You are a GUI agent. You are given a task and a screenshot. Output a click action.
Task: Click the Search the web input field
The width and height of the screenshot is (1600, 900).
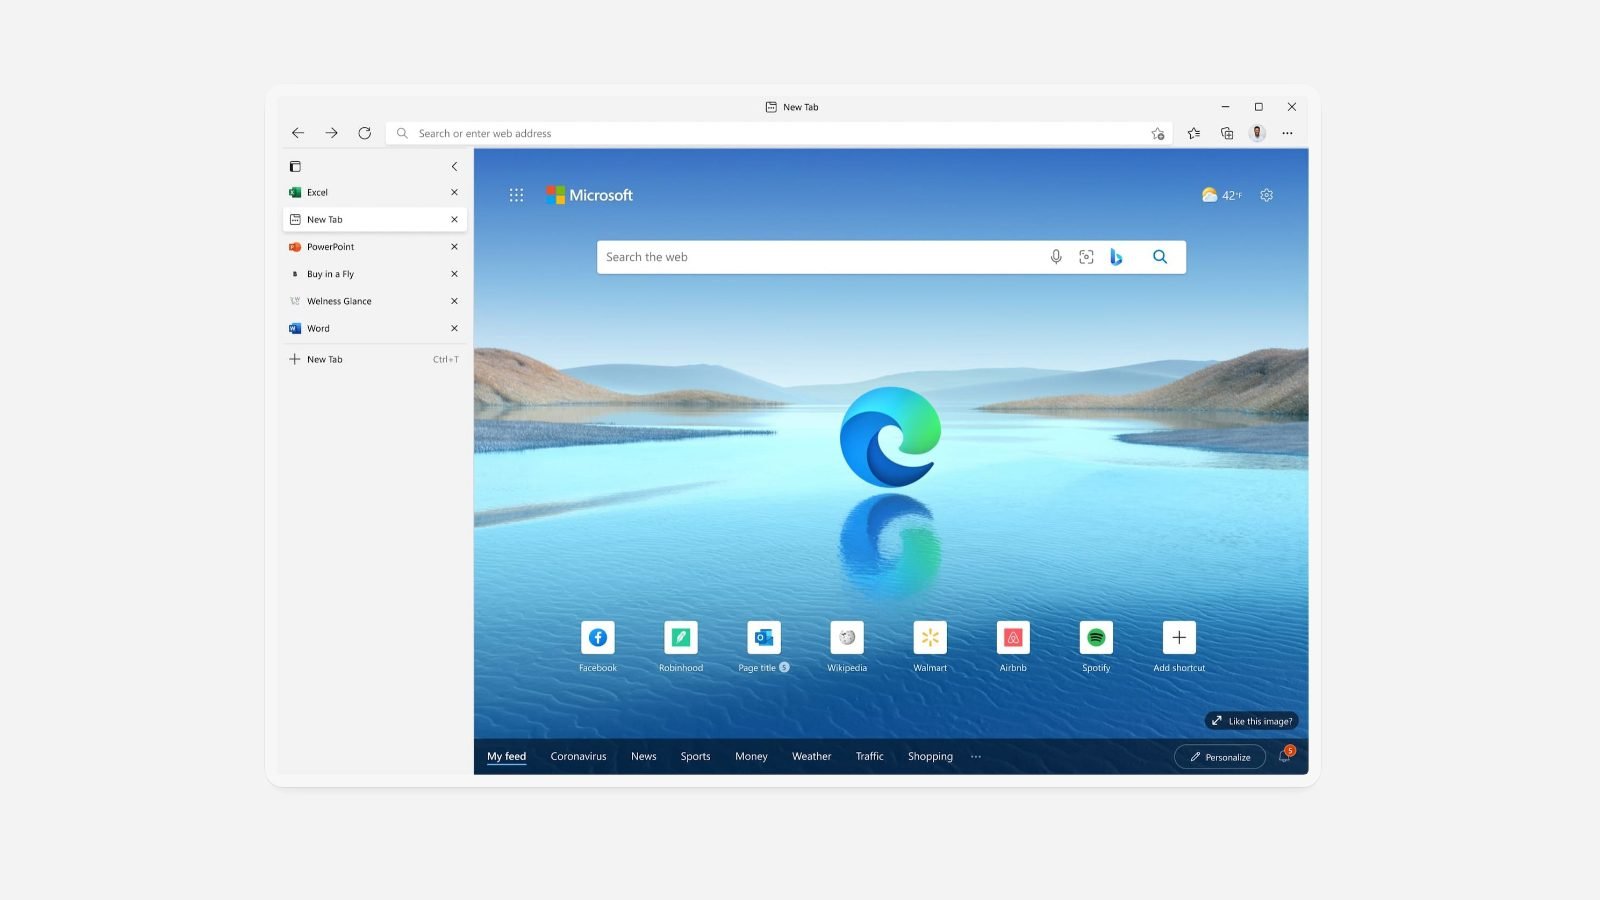(820, 256)
